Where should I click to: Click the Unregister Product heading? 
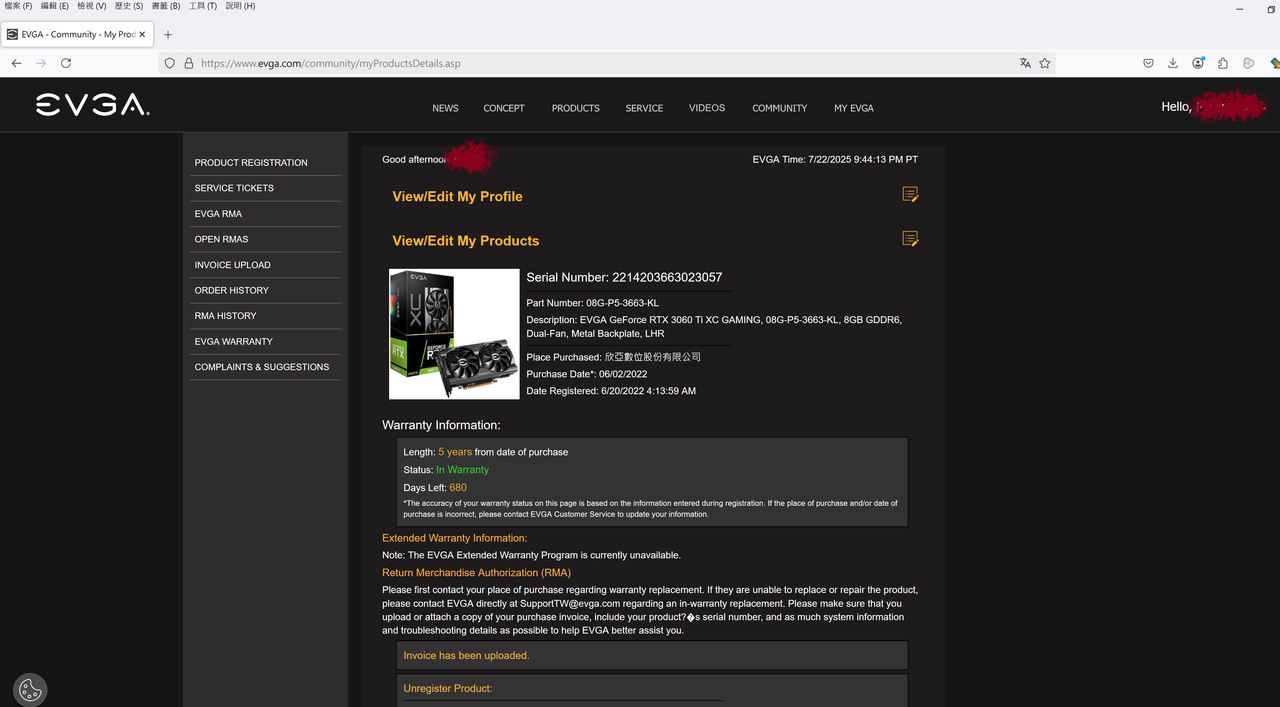[x=448, y=689]
